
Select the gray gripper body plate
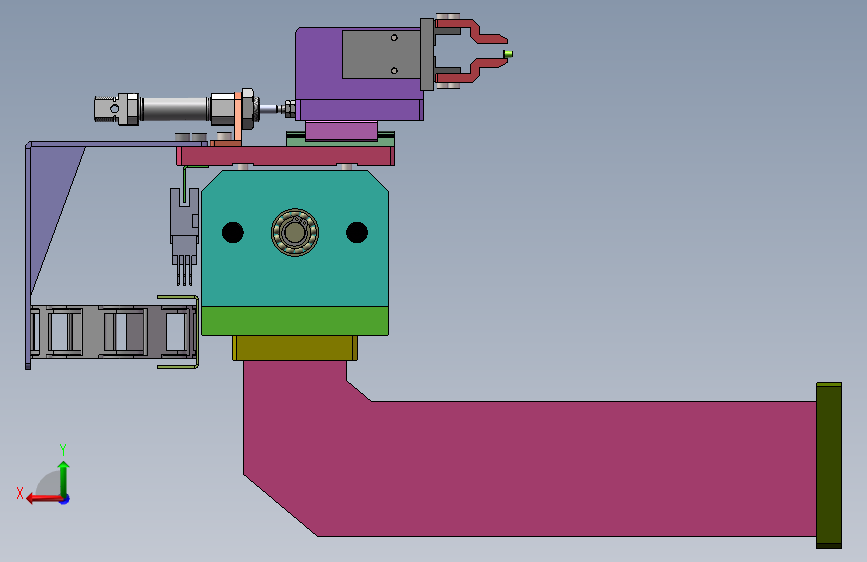(381, 54)
